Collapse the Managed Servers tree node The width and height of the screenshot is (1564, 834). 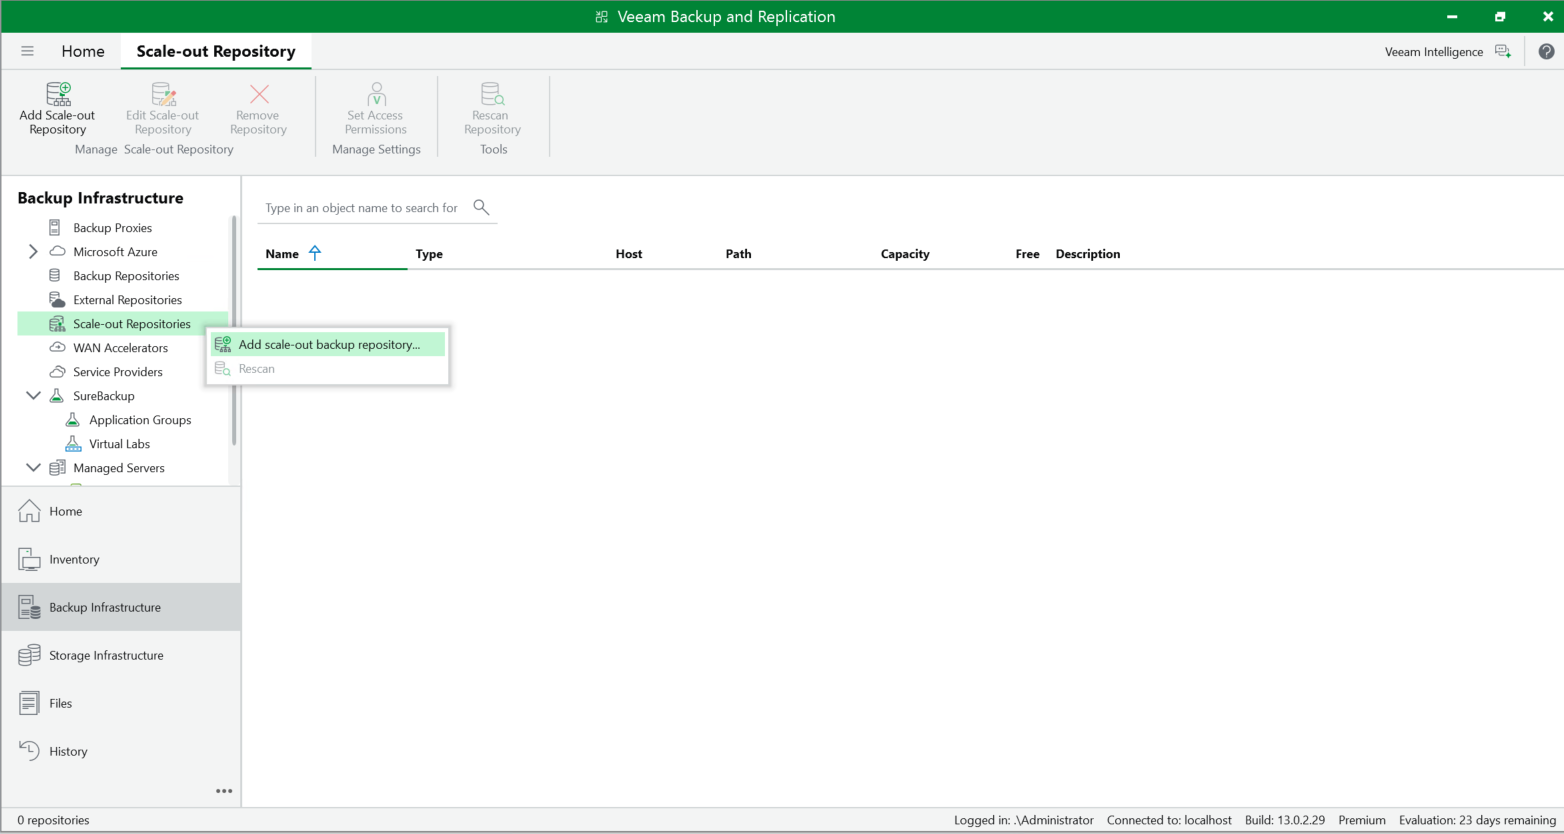pos(33,468)
